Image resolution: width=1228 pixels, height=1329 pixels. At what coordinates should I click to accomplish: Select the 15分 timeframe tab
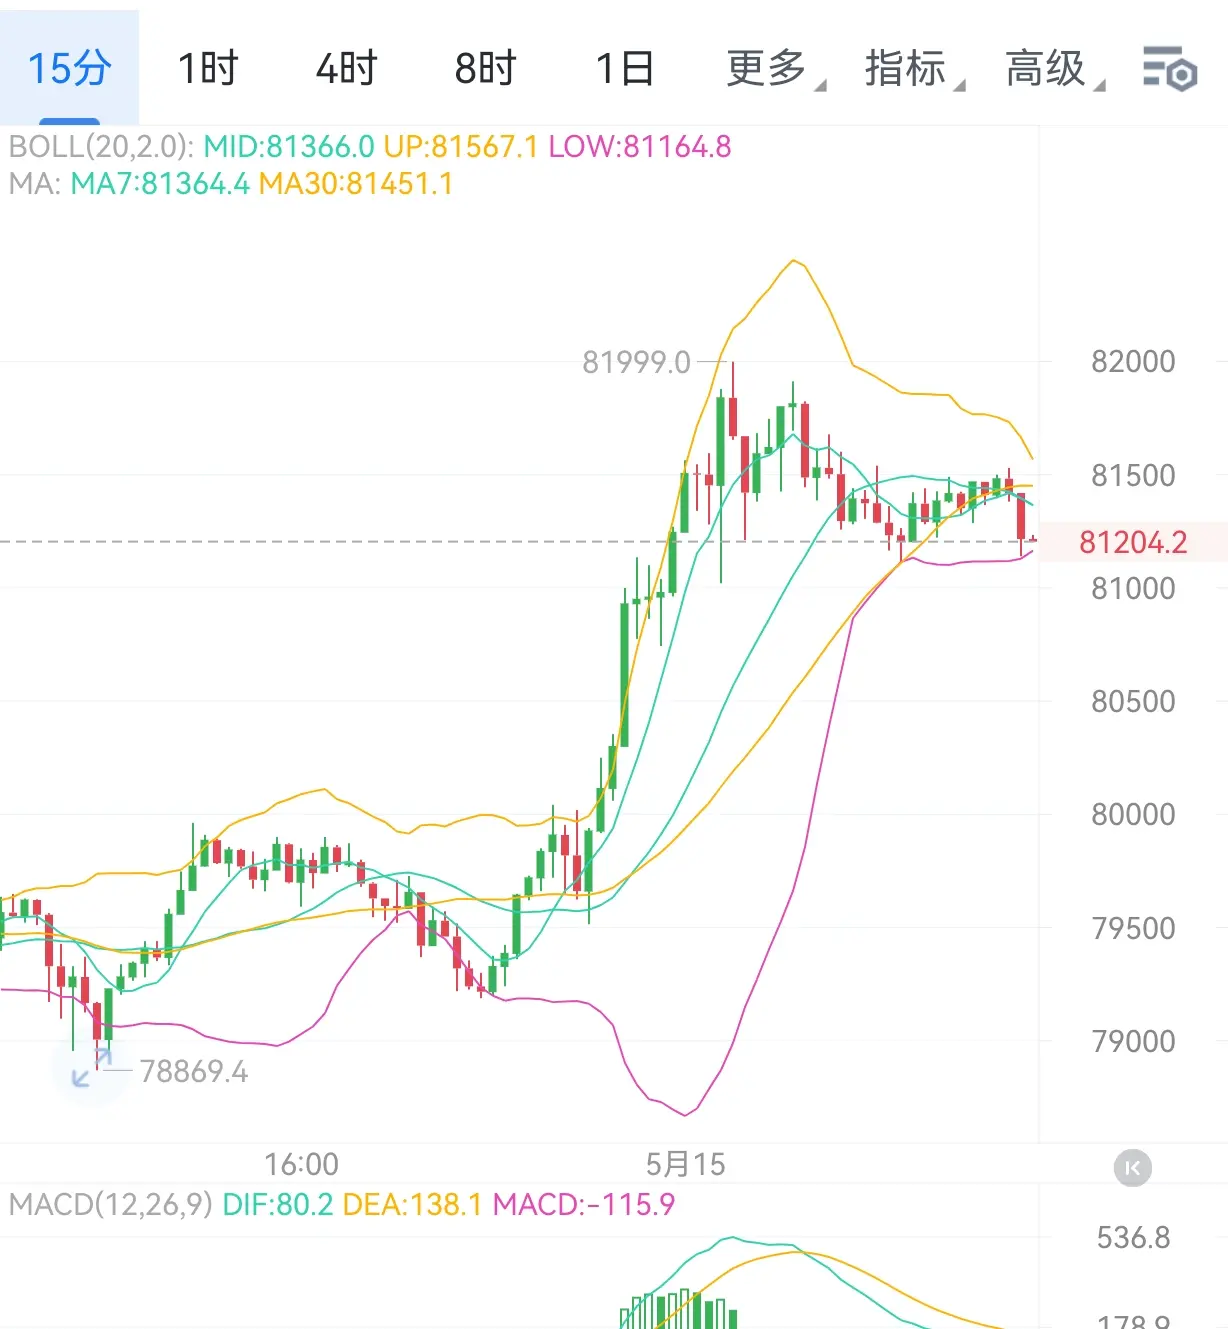tap(69, 68)
